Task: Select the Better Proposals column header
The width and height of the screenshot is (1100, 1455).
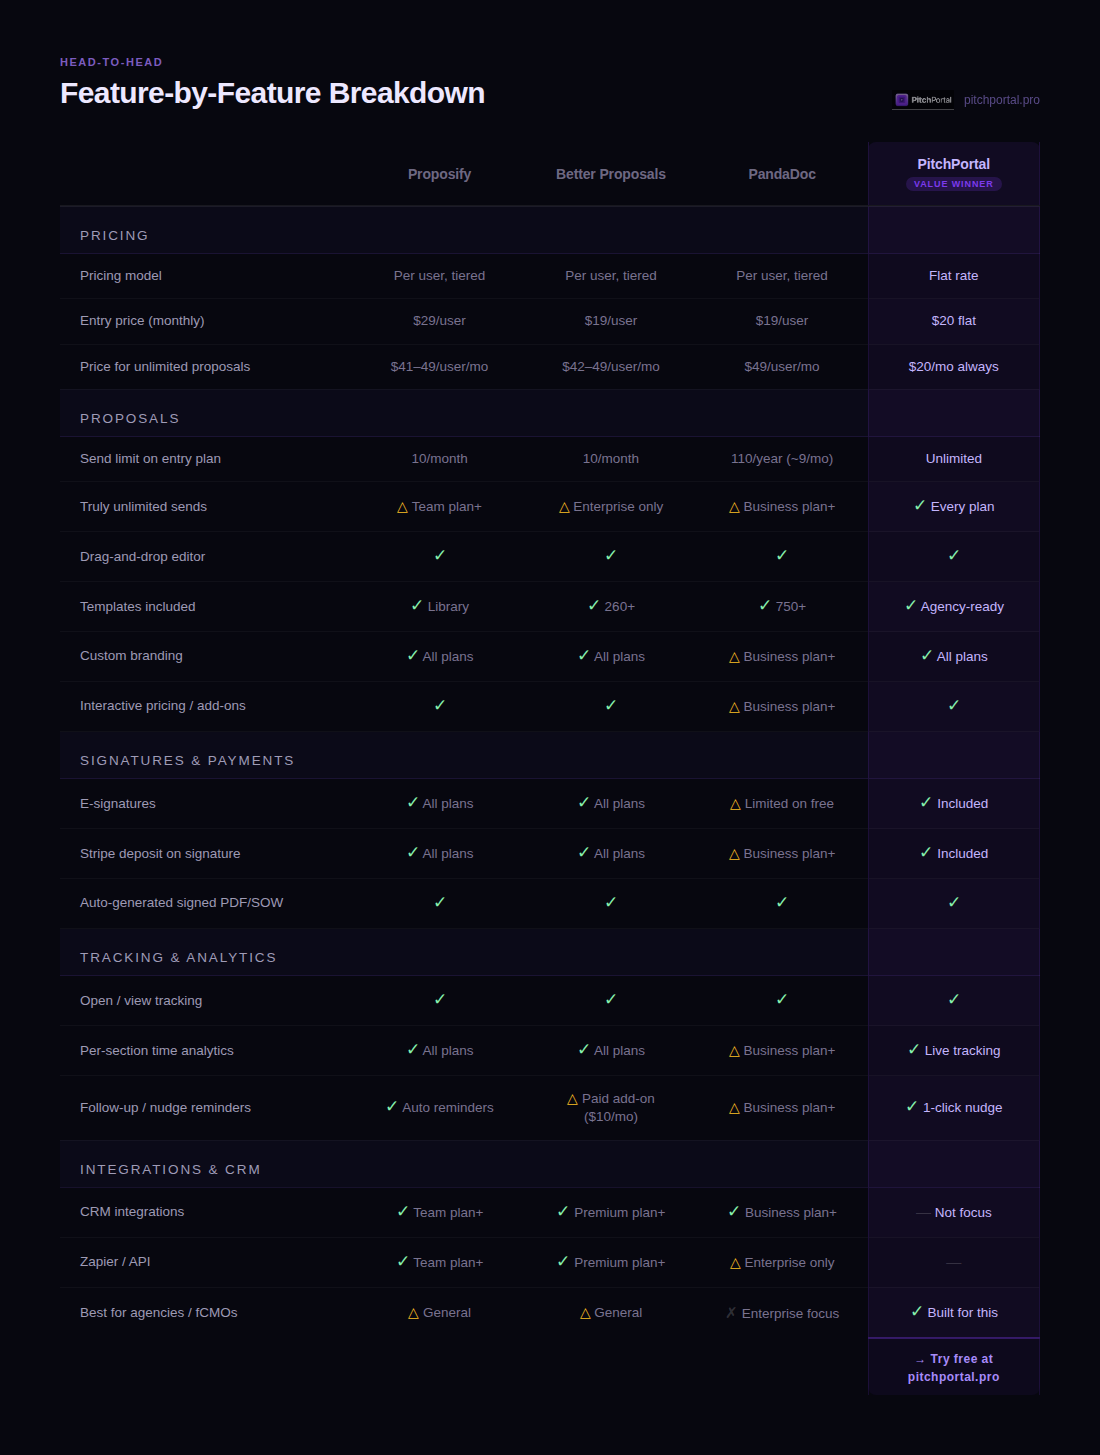Action: [611, 174]
